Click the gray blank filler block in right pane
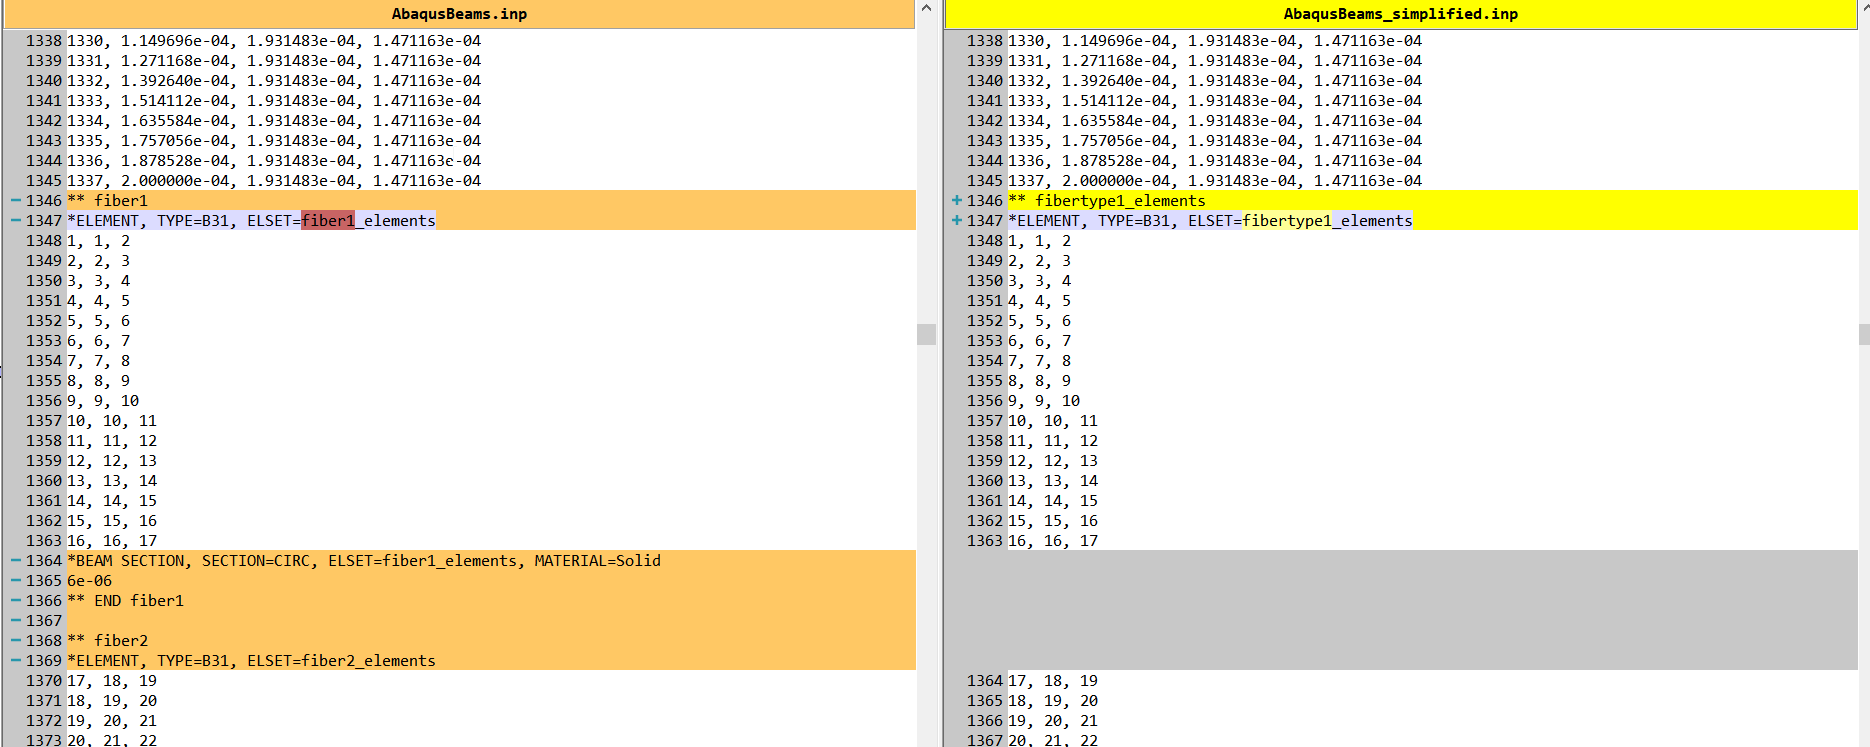1870x747 pixels. [1400, 610]
